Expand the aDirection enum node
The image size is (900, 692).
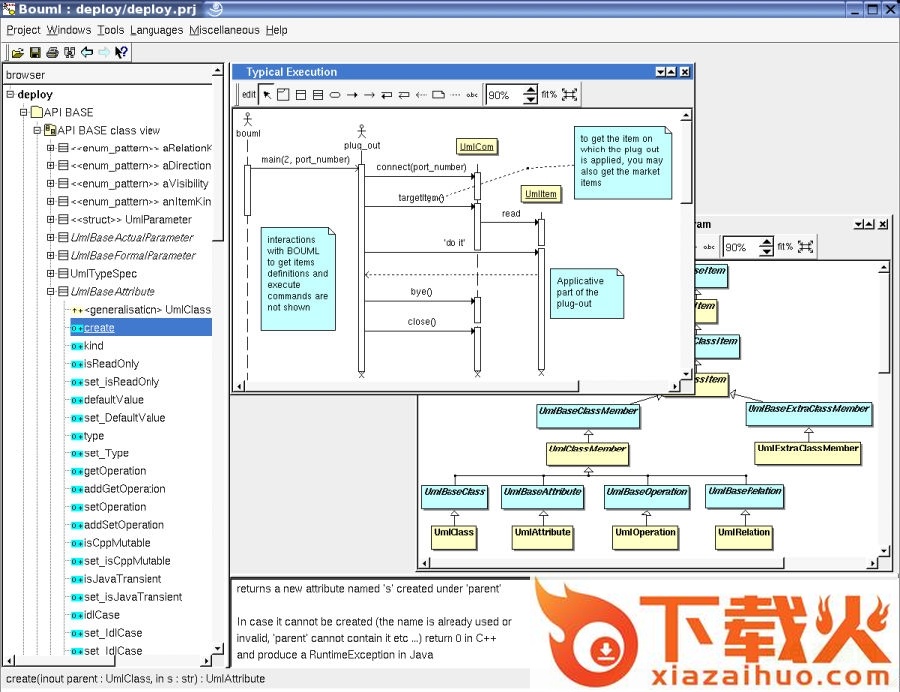pos(51,166)
